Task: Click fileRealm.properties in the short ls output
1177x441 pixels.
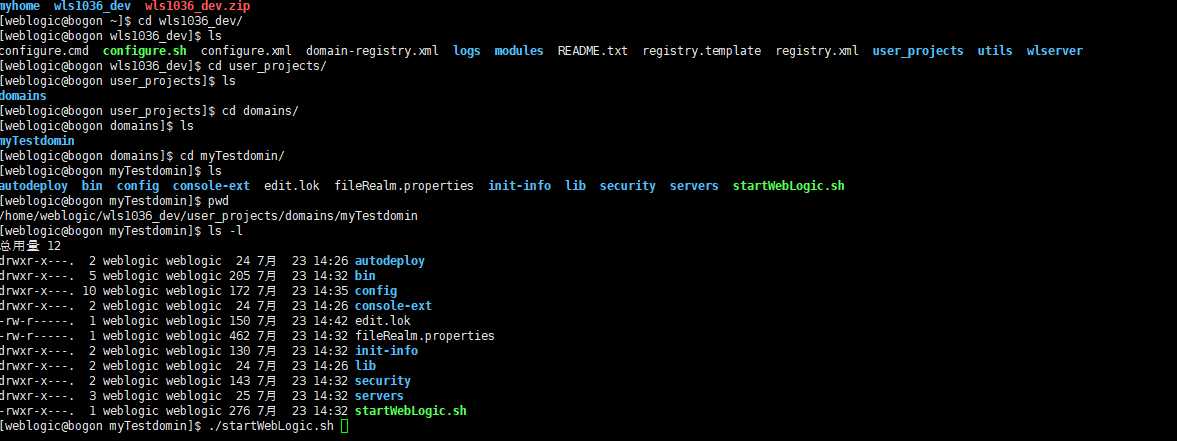Action: point(405,186)
